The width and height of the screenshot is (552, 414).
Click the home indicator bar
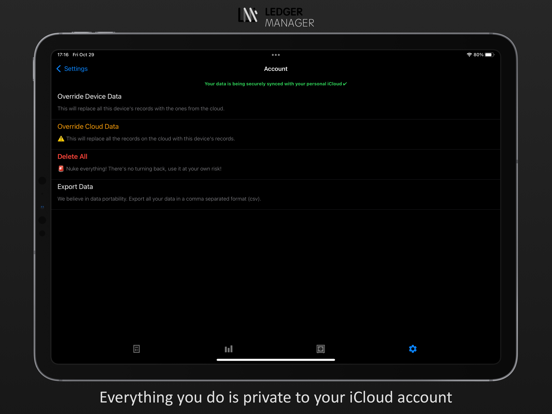276,360
